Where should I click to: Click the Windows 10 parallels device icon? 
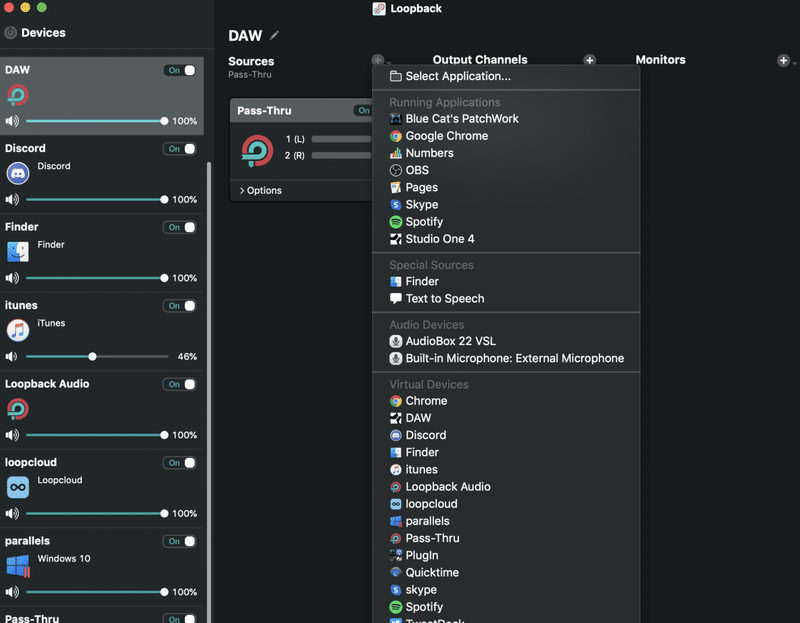click(x=18, y=566)
